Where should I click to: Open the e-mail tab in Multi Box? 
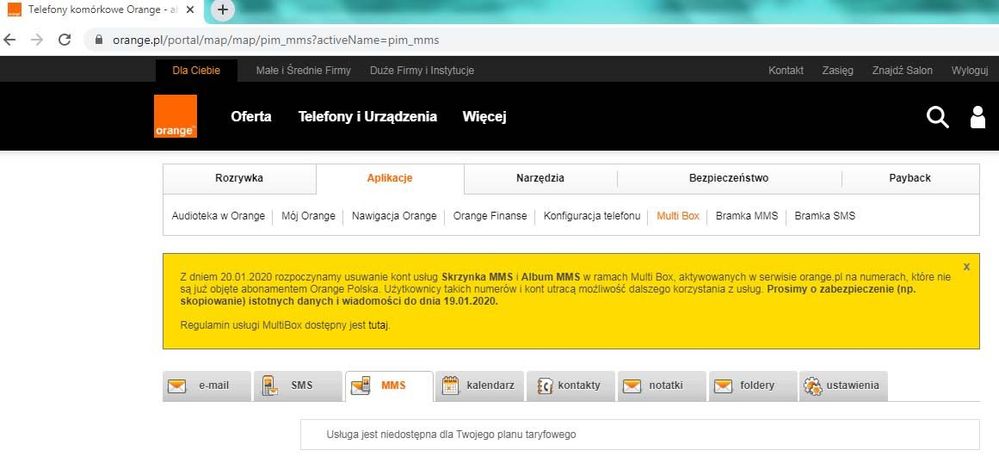[207, 386]
